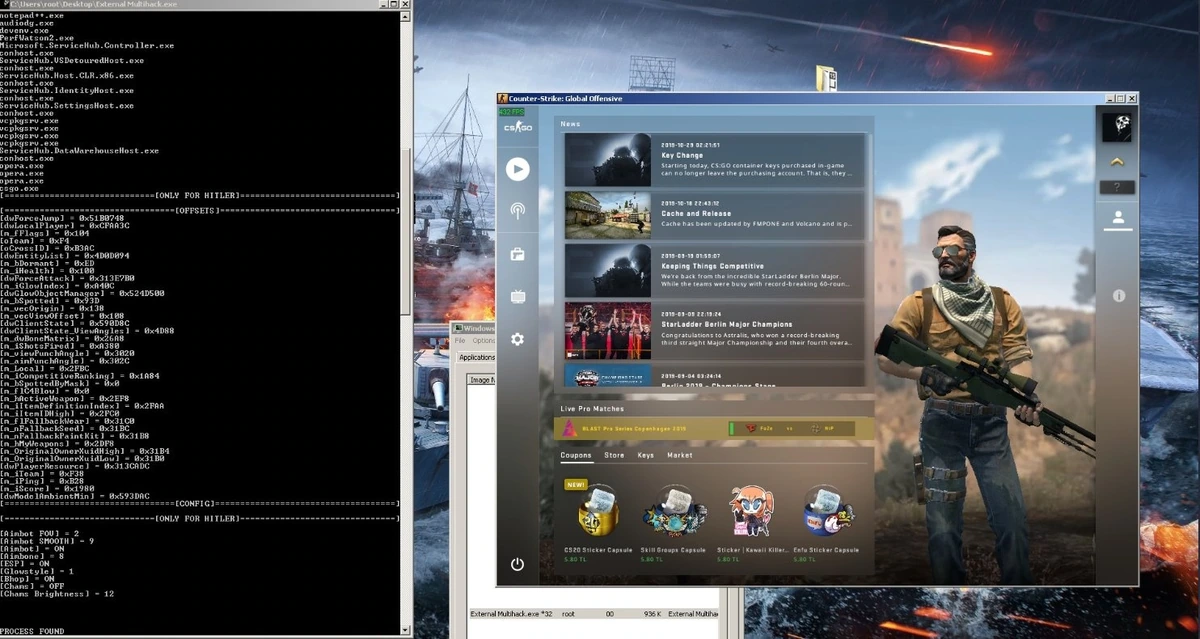Open the File menu in Windows Task Manager
The height and width of the screenshot is (639, 1200).
point(460,341)
